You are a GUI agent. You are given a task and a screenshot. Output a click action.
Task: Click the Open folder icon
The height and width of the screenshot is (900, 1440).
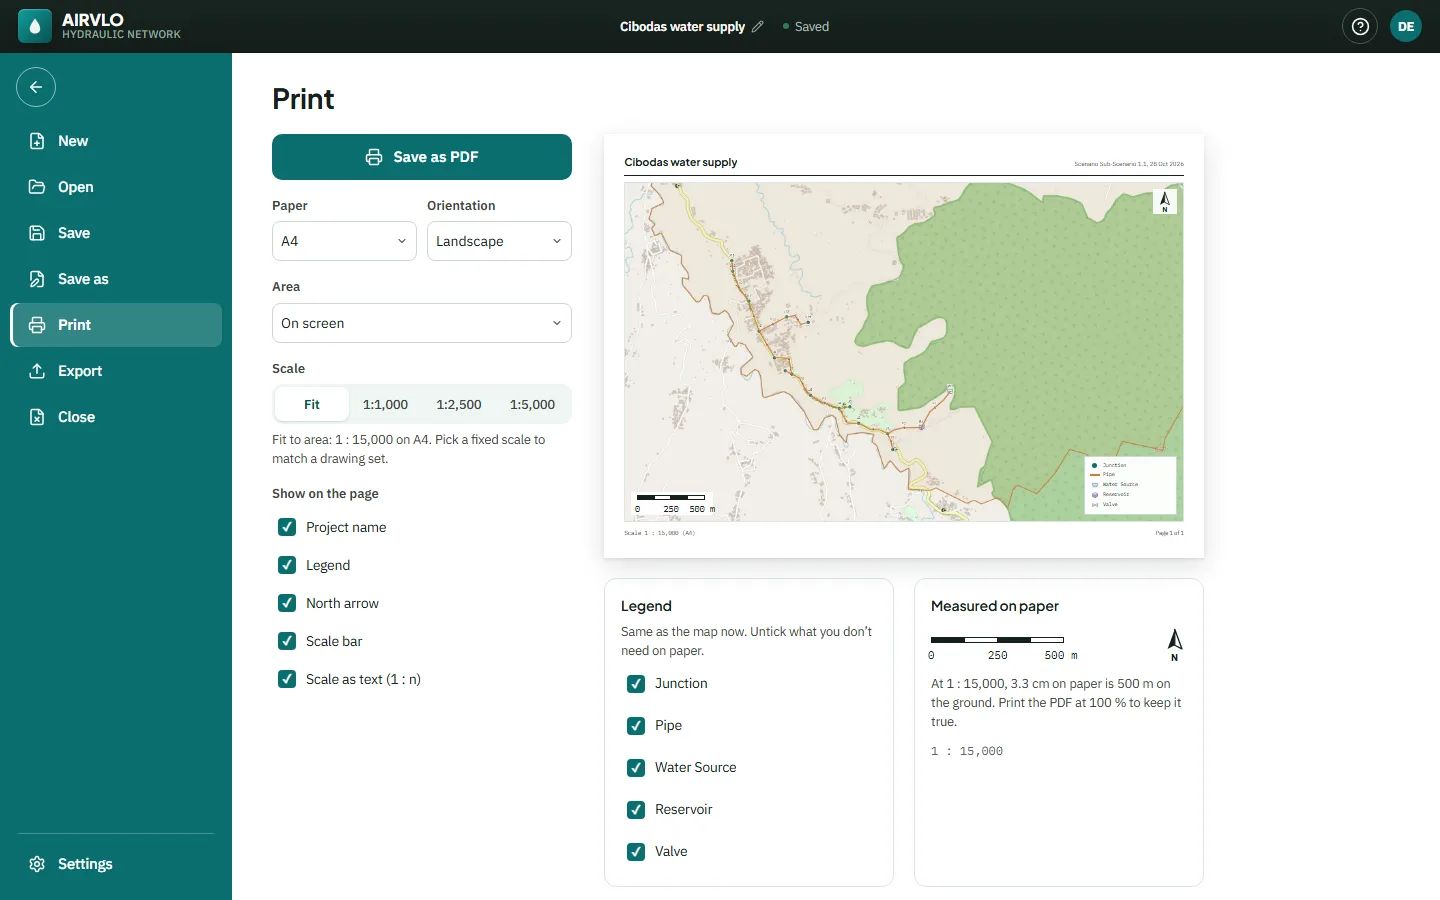pos(37,187)
